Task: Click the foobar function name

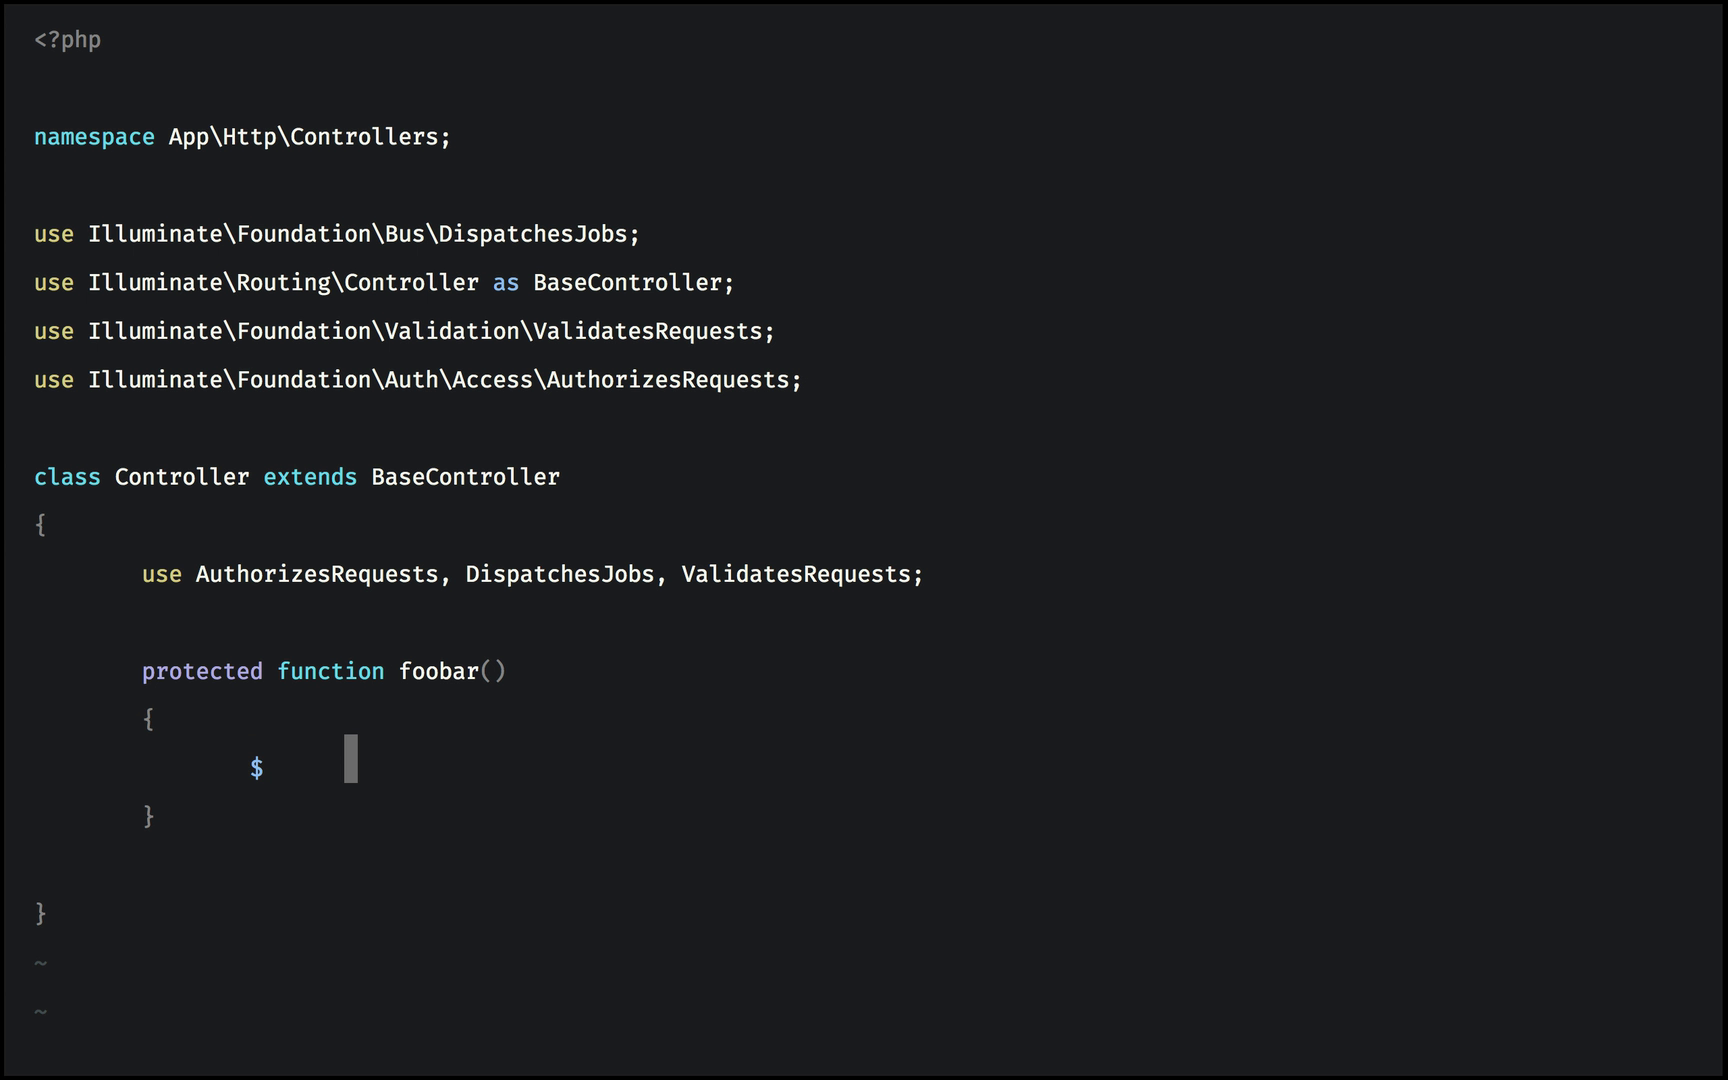Action: [x=439, y=671]
